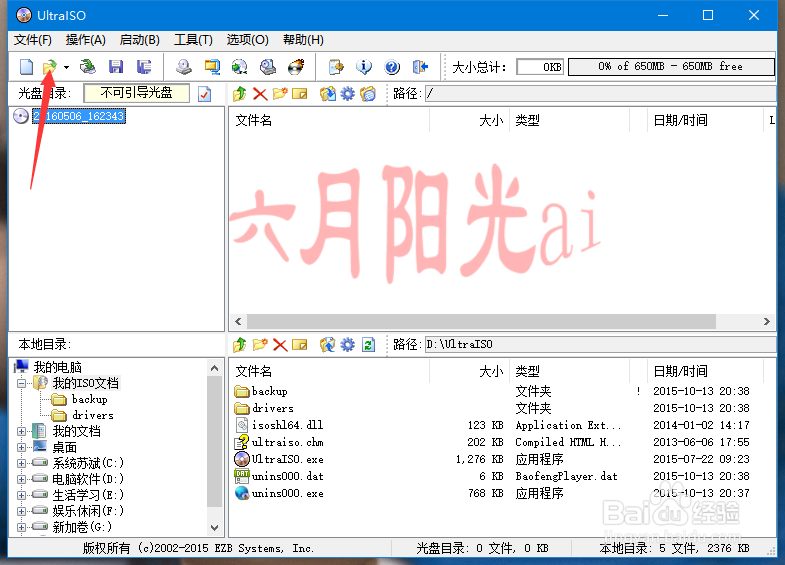This screenshot has height=565, width=785.
Task: Click the rename icon in disc directory toolbar
Action: (x=300, y=94)
